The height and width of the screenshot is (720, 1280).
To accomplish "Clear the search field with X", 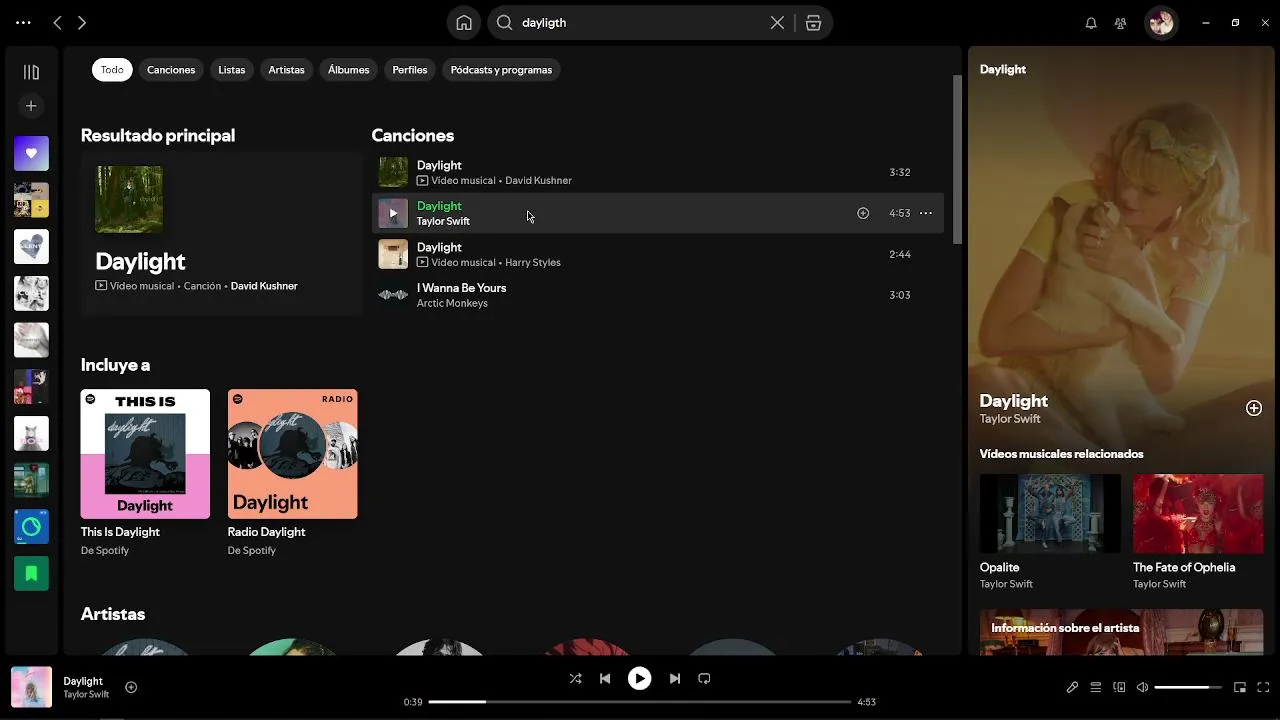I will point(777,22).
